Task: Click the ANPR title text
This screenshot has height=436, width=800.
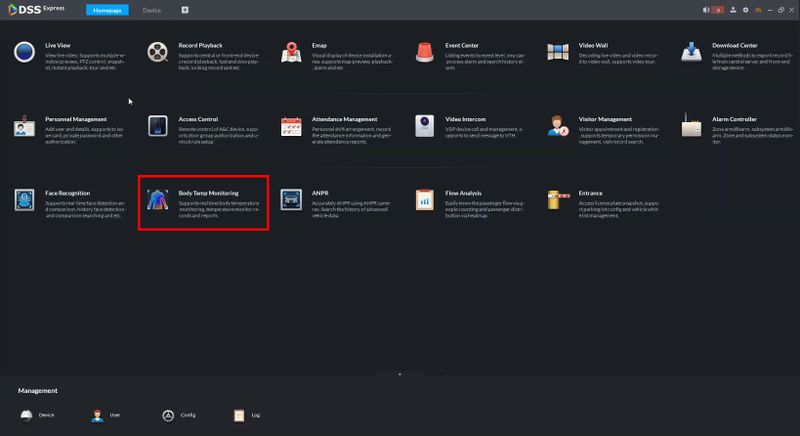Action: coord(320,193)
